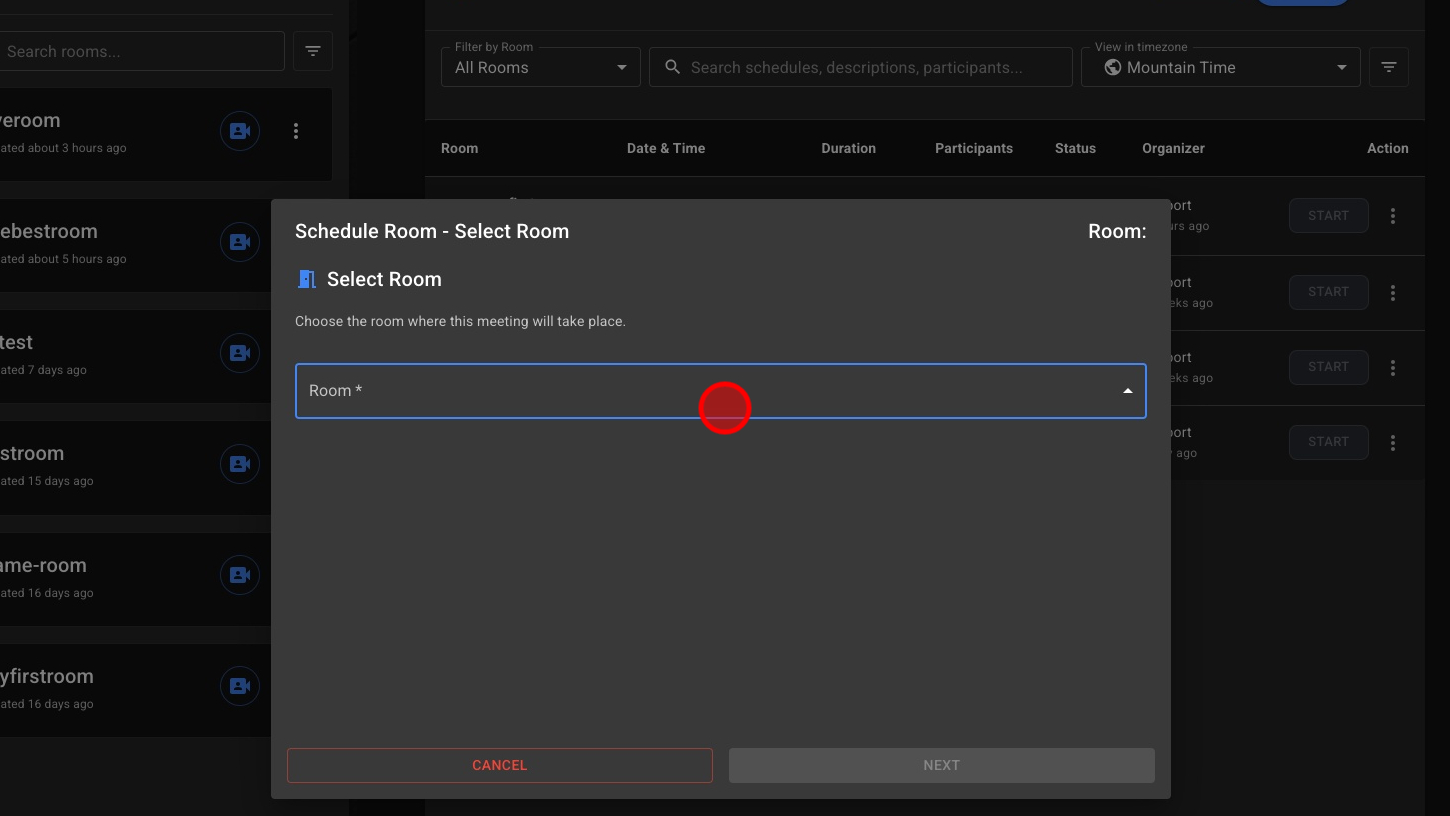Open the Mountain Time timezone dropdown
Image resolution: width=1450 pixels, height=816 pixels.
click(1220, 67)
